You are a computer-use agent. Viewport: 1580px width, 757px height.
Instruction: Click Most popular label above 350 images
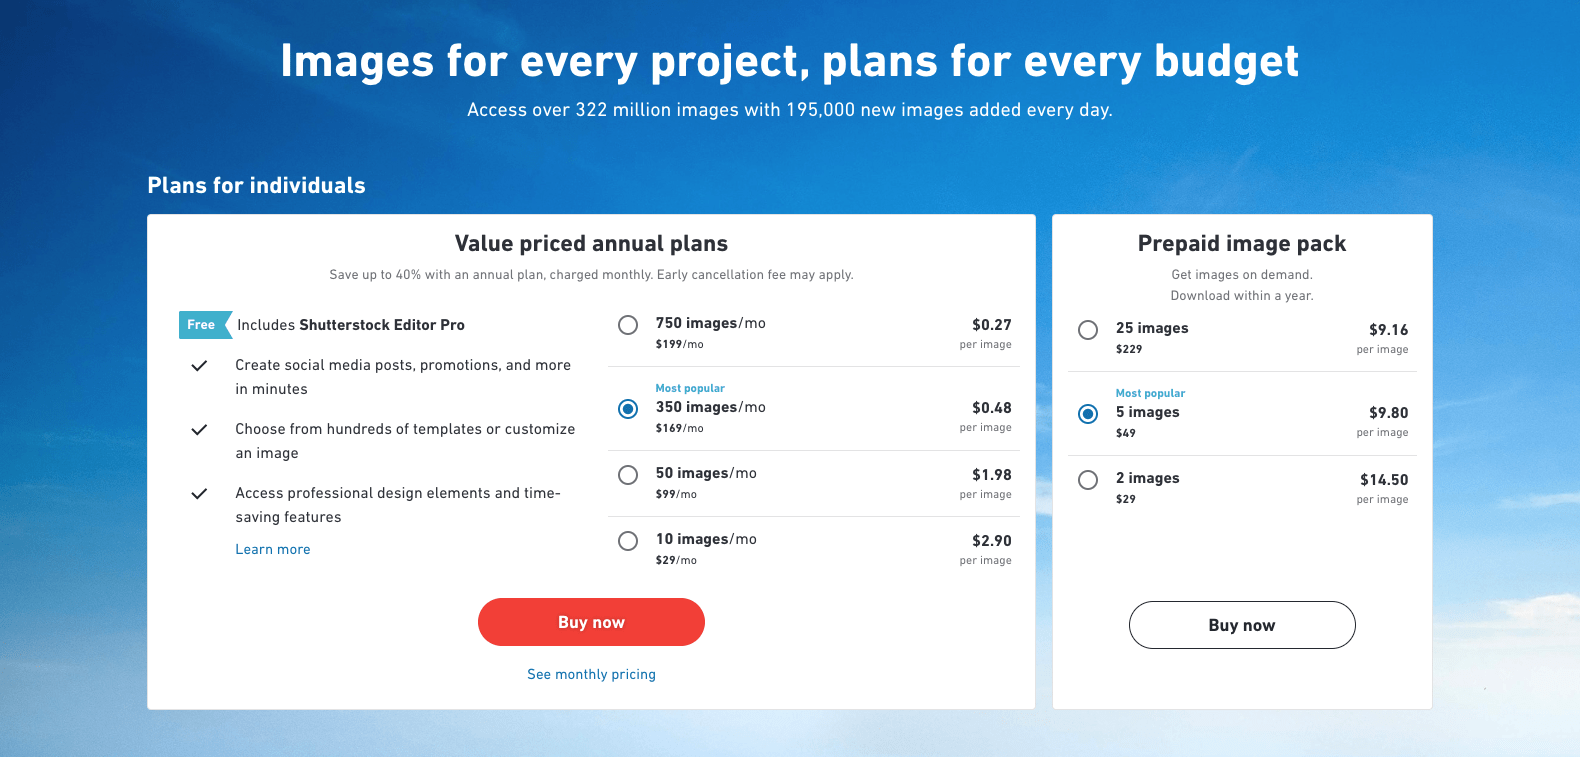(x=690, y=388)
